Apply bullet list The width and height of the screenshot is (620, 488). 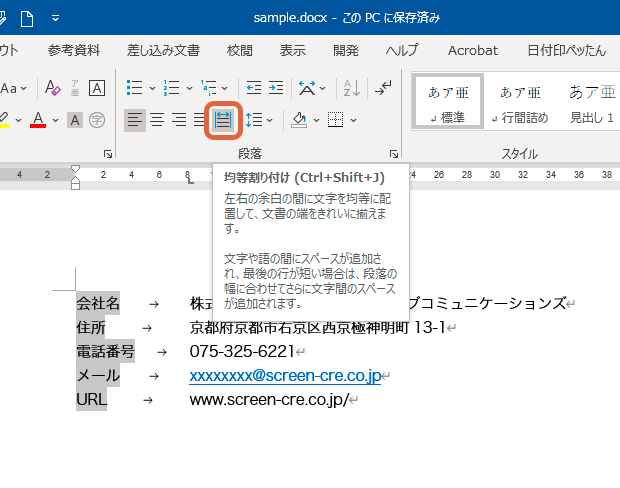coord(134,88)
